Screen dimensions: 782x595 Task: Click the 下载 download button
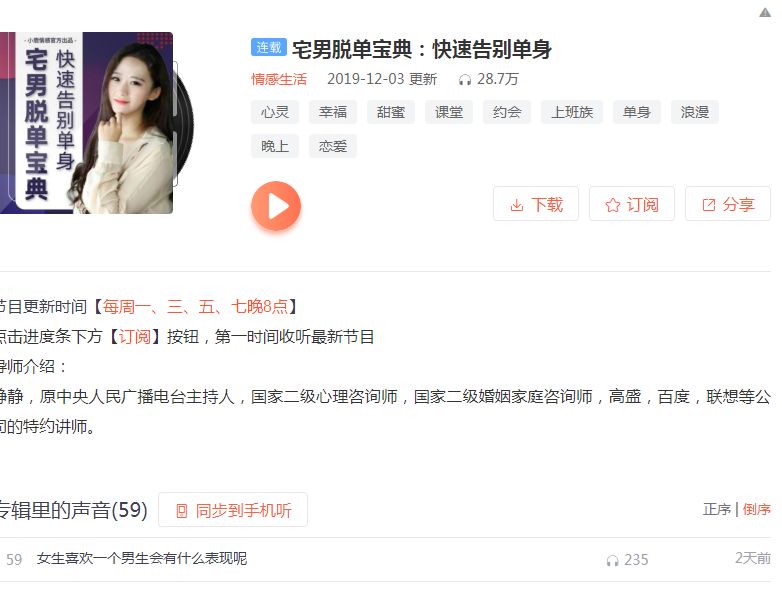pyautogui.click(x=536, y=204)
